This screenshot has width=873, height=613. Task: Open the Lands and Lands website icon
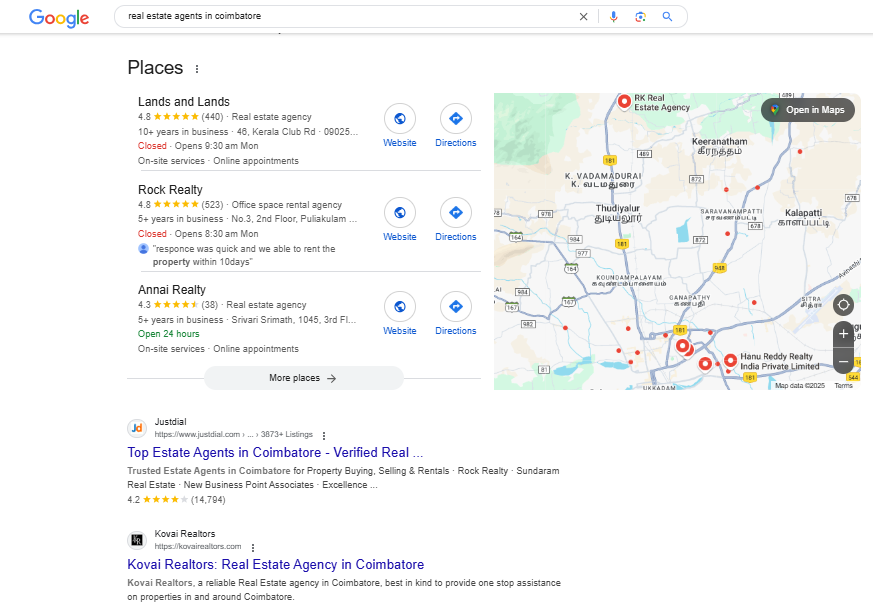(x=400, y=119)
